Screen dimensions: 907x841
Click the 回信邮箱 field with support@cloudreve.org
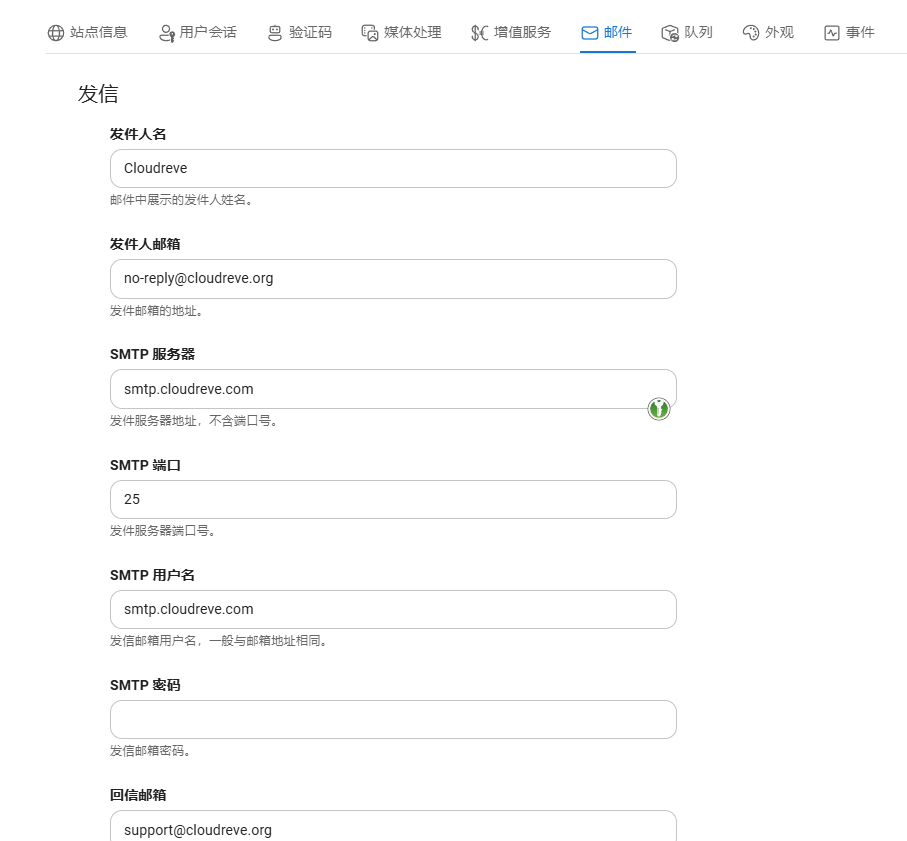[393, 827]
